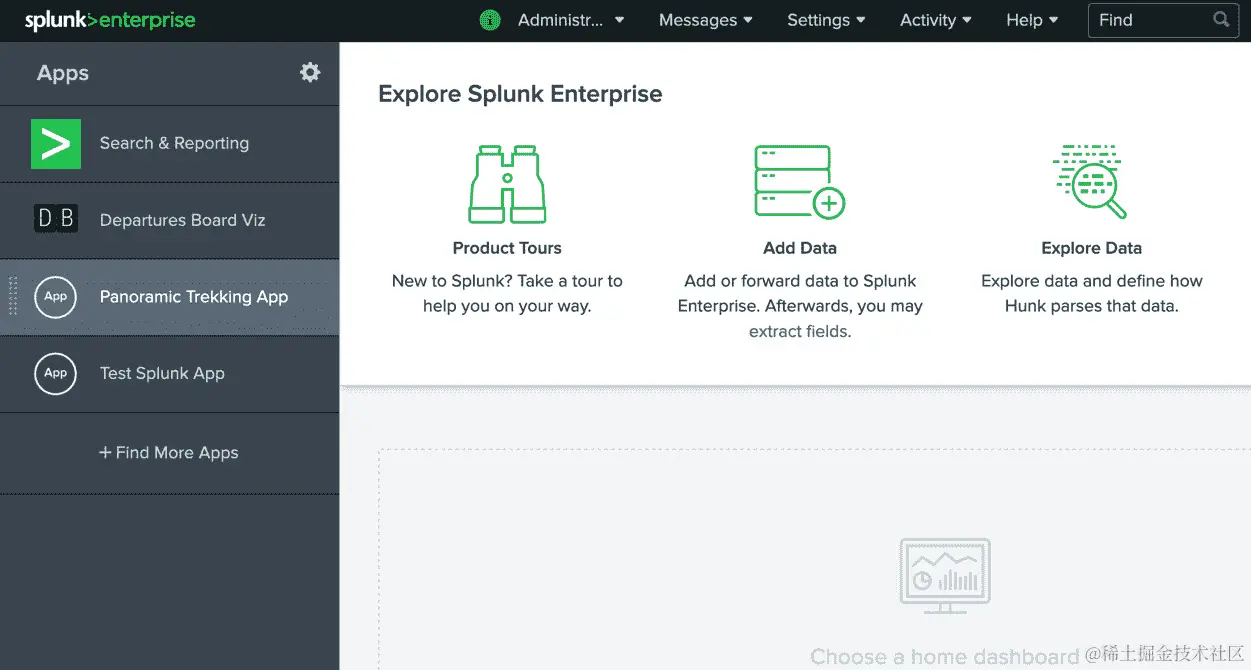Open the Apps settings gear
The width and height of the screenshot is (1251, 670).
pos(311,72)
